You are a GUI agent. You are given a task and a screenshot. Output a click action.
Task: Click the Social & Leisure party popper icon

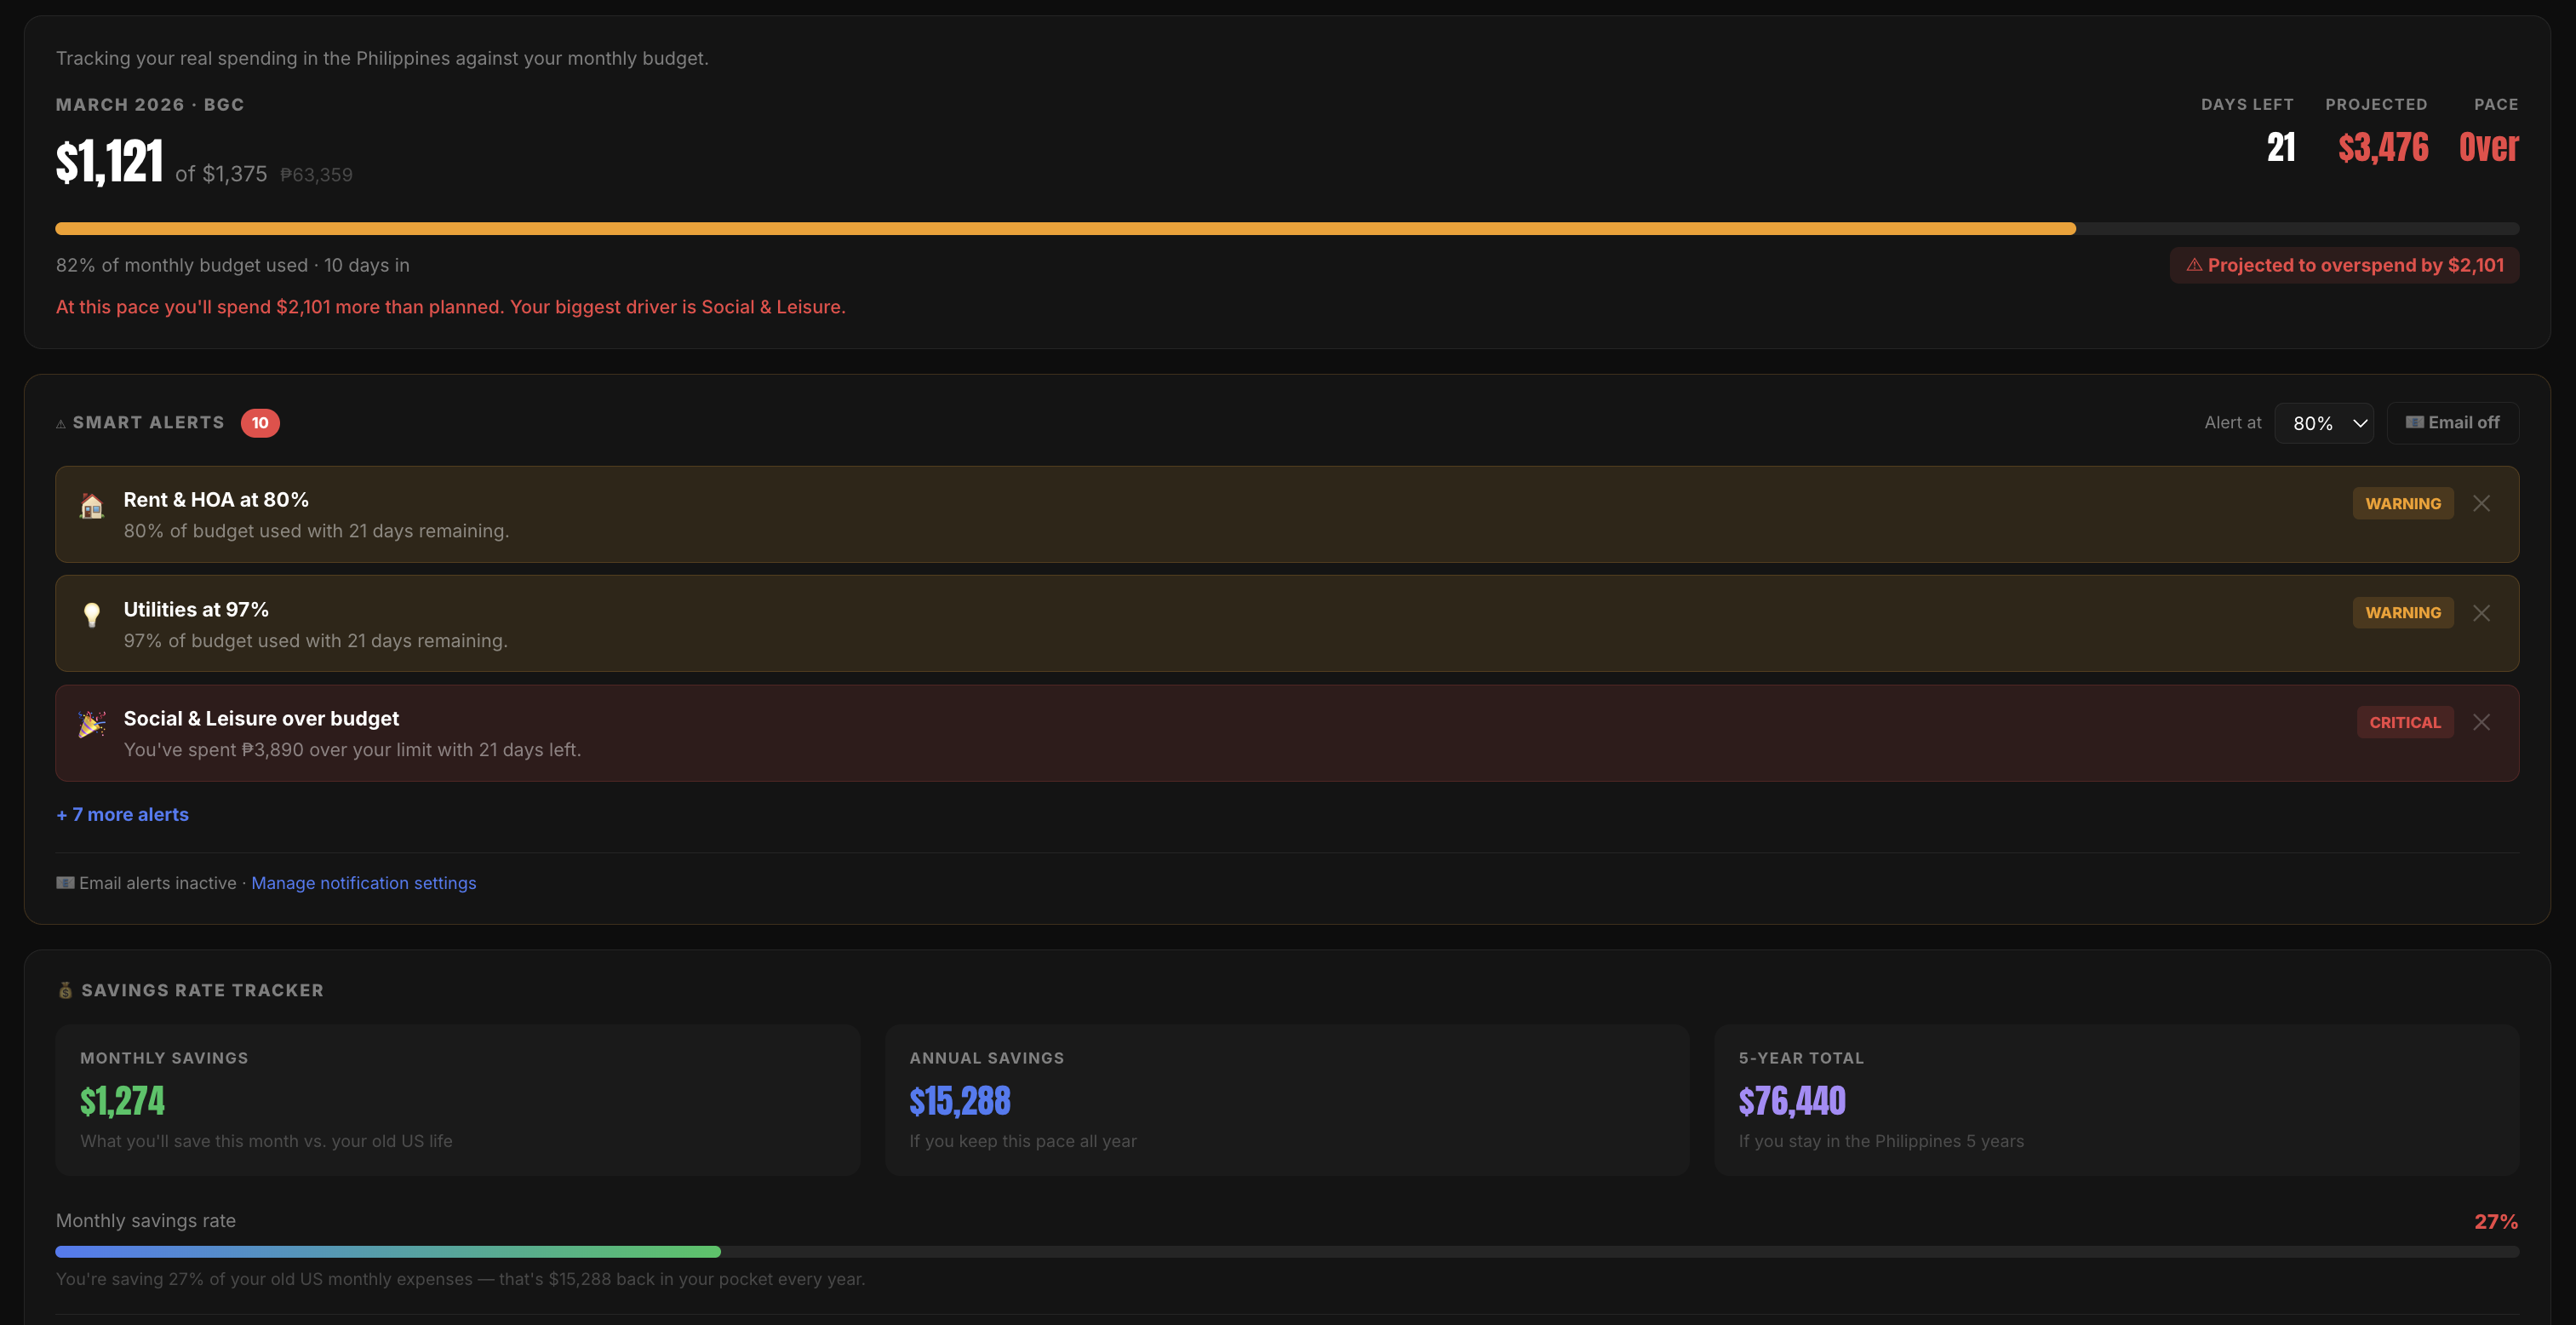(x=91, y=725)
